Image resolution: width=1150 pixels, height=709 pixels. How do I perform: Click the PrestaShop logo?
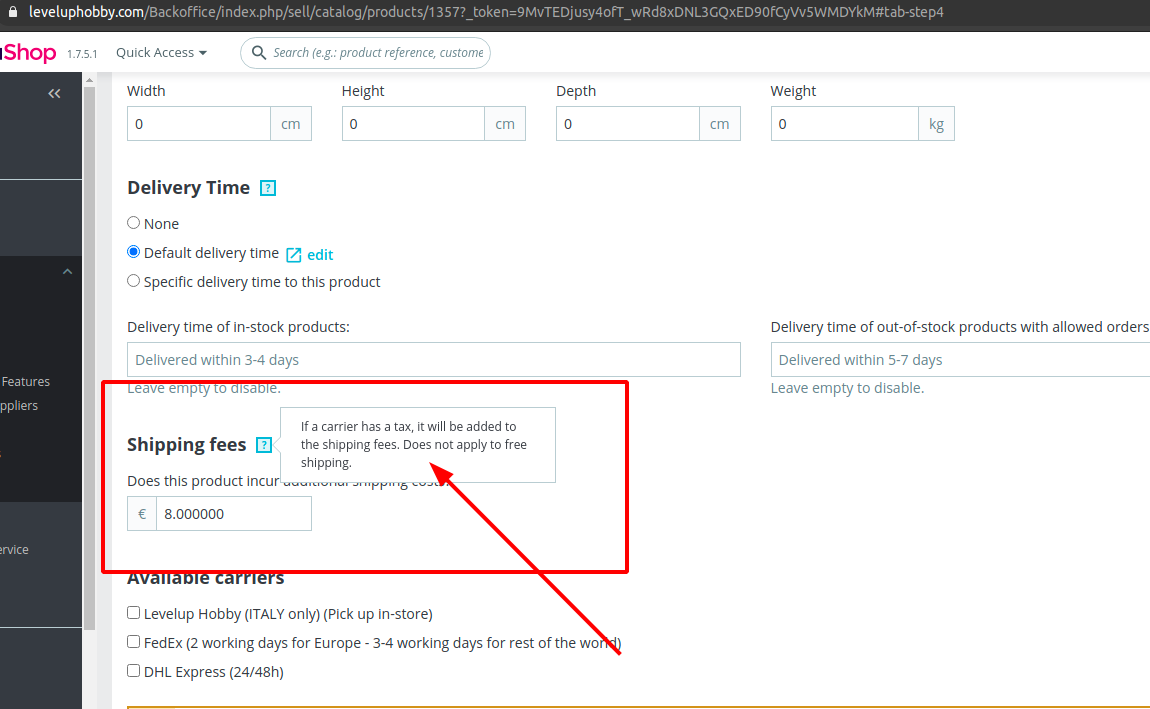point(20,52)
